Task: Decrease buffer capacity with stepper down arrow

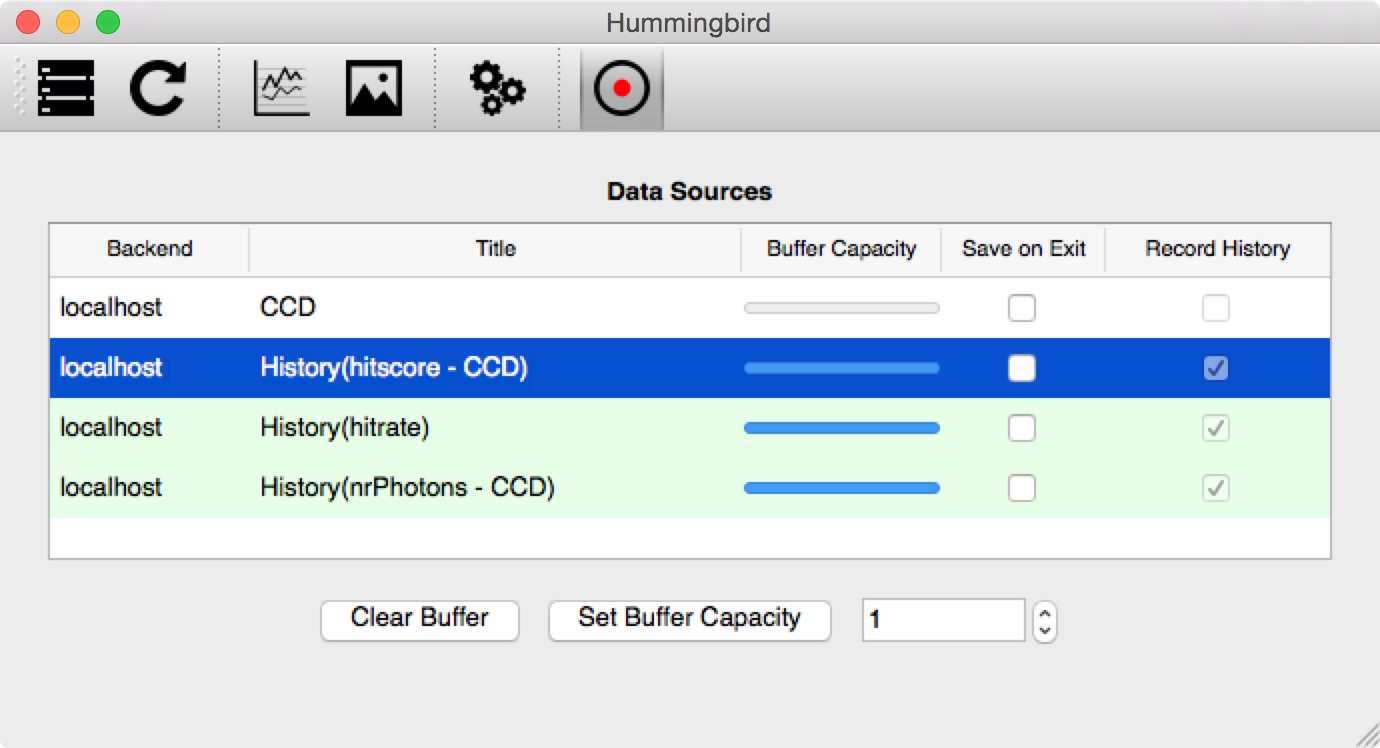Action: click(x=1045, y=631)
